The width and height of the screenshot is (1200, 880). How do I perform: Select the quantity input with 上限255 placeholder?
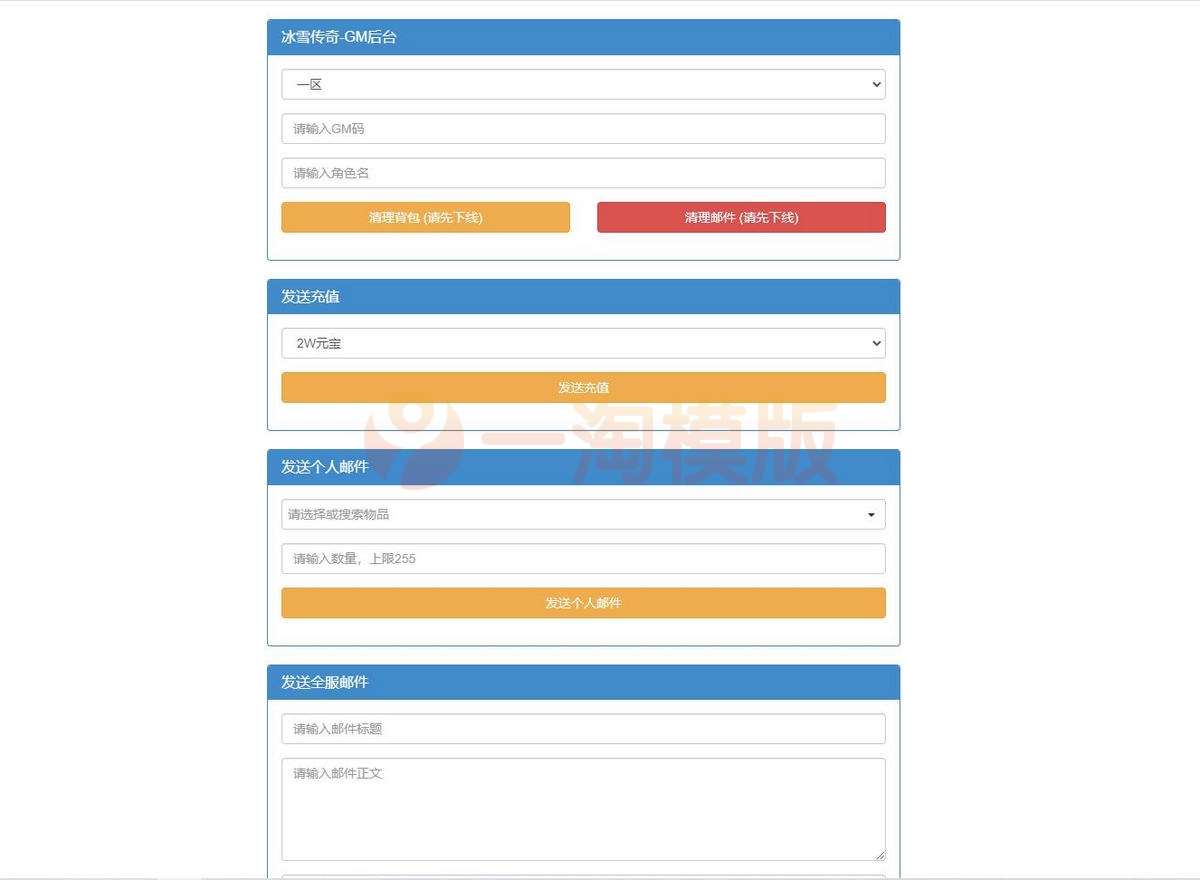coord(583,558)
